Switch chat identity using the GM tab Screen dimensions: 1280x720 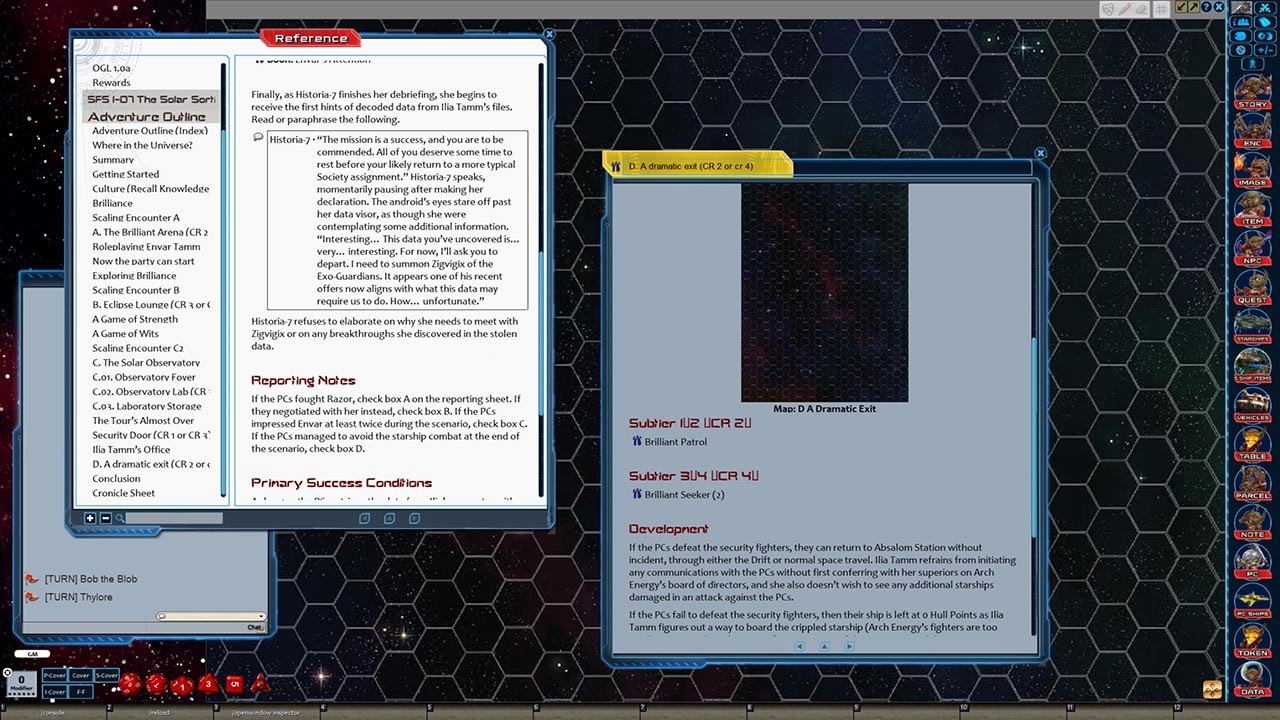tap(33, 652)
